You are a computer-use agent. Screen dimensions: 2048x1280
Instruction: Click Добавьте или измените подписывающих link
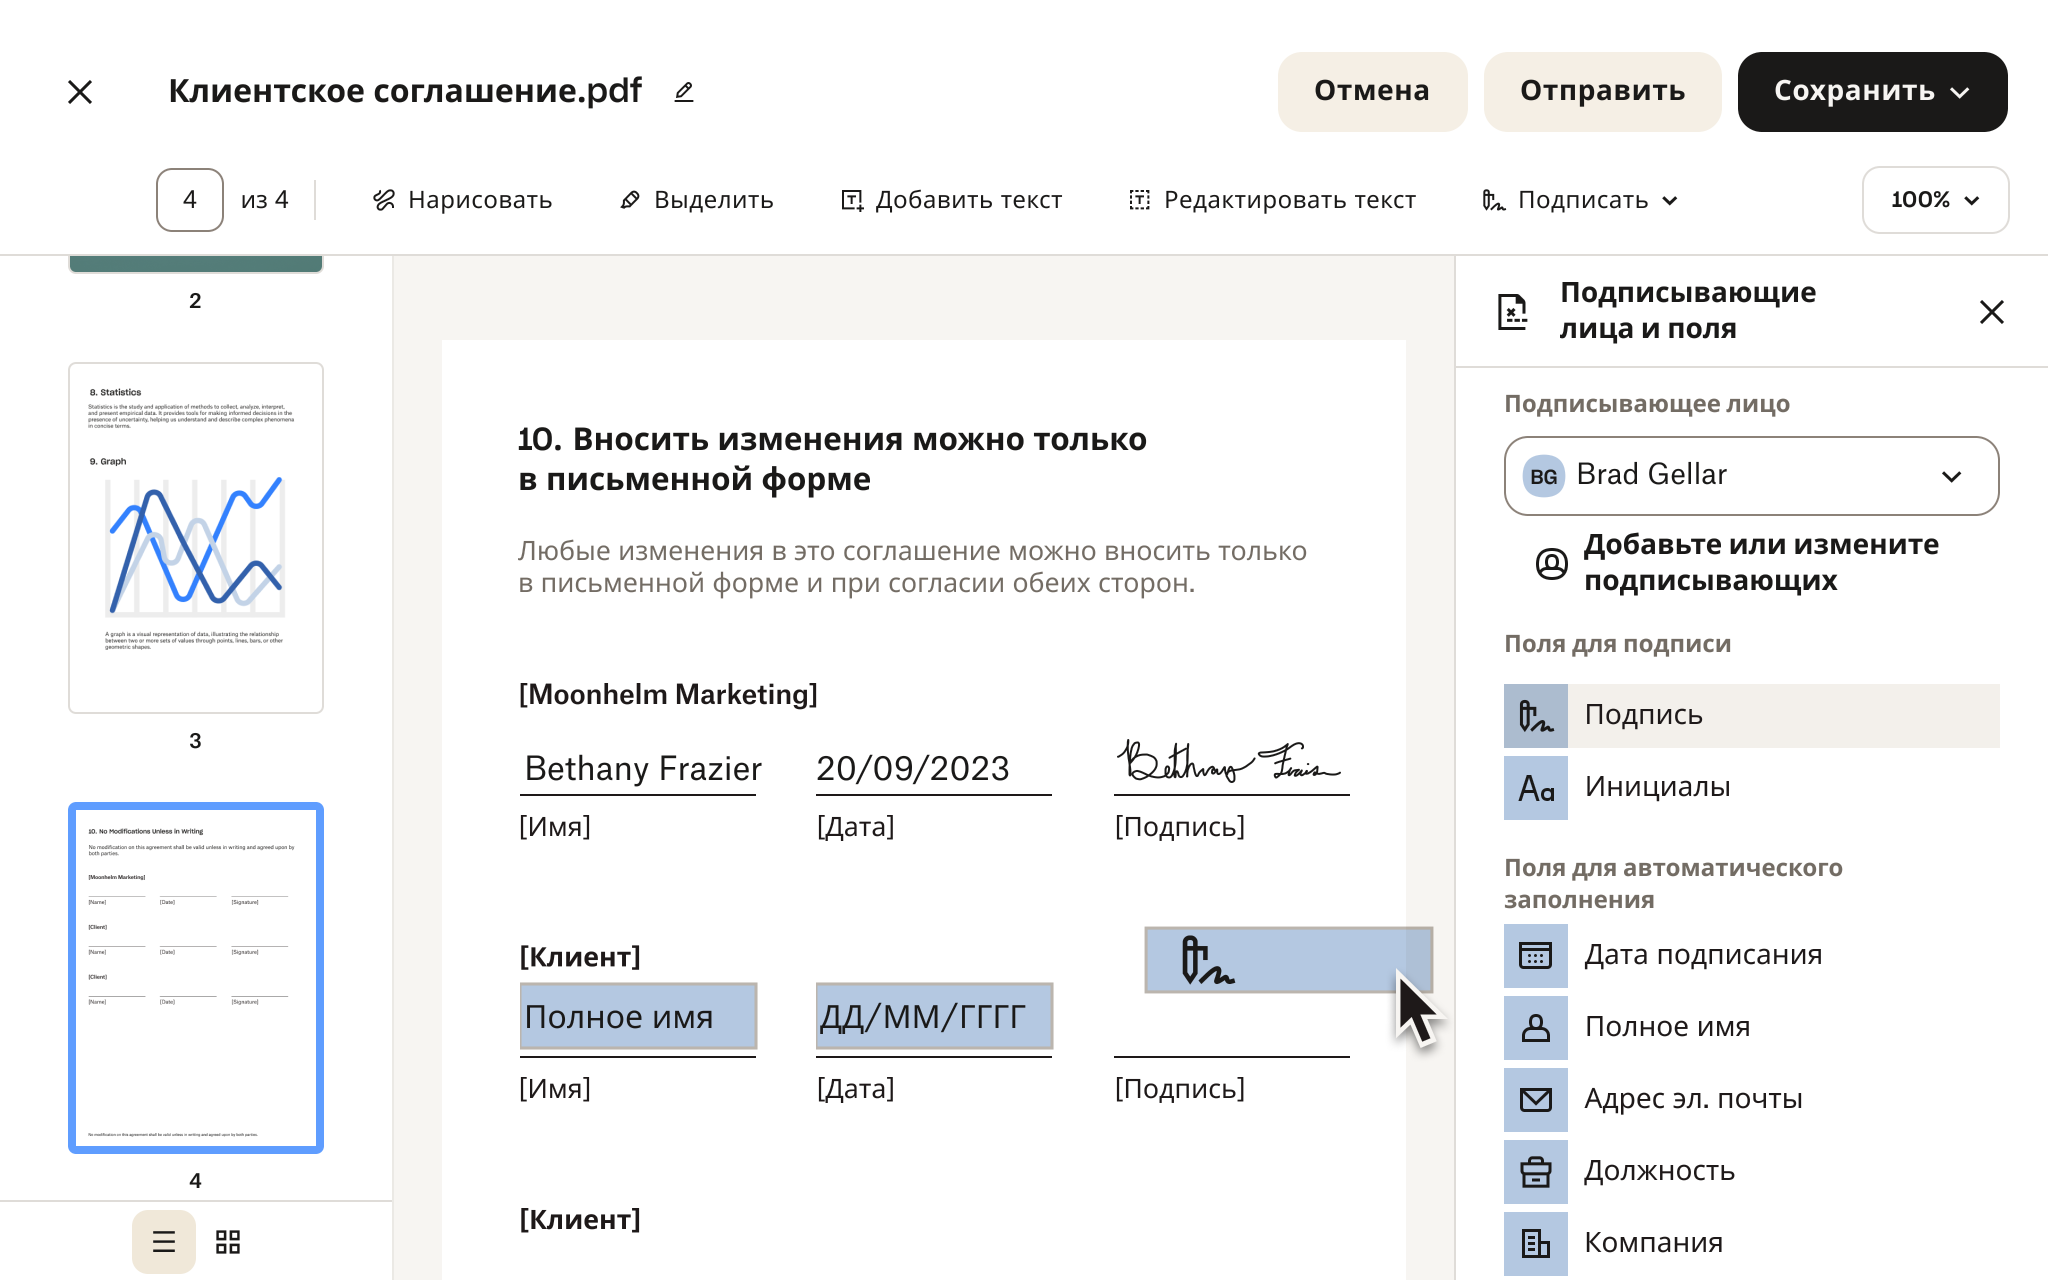[x=1760, y=562]
